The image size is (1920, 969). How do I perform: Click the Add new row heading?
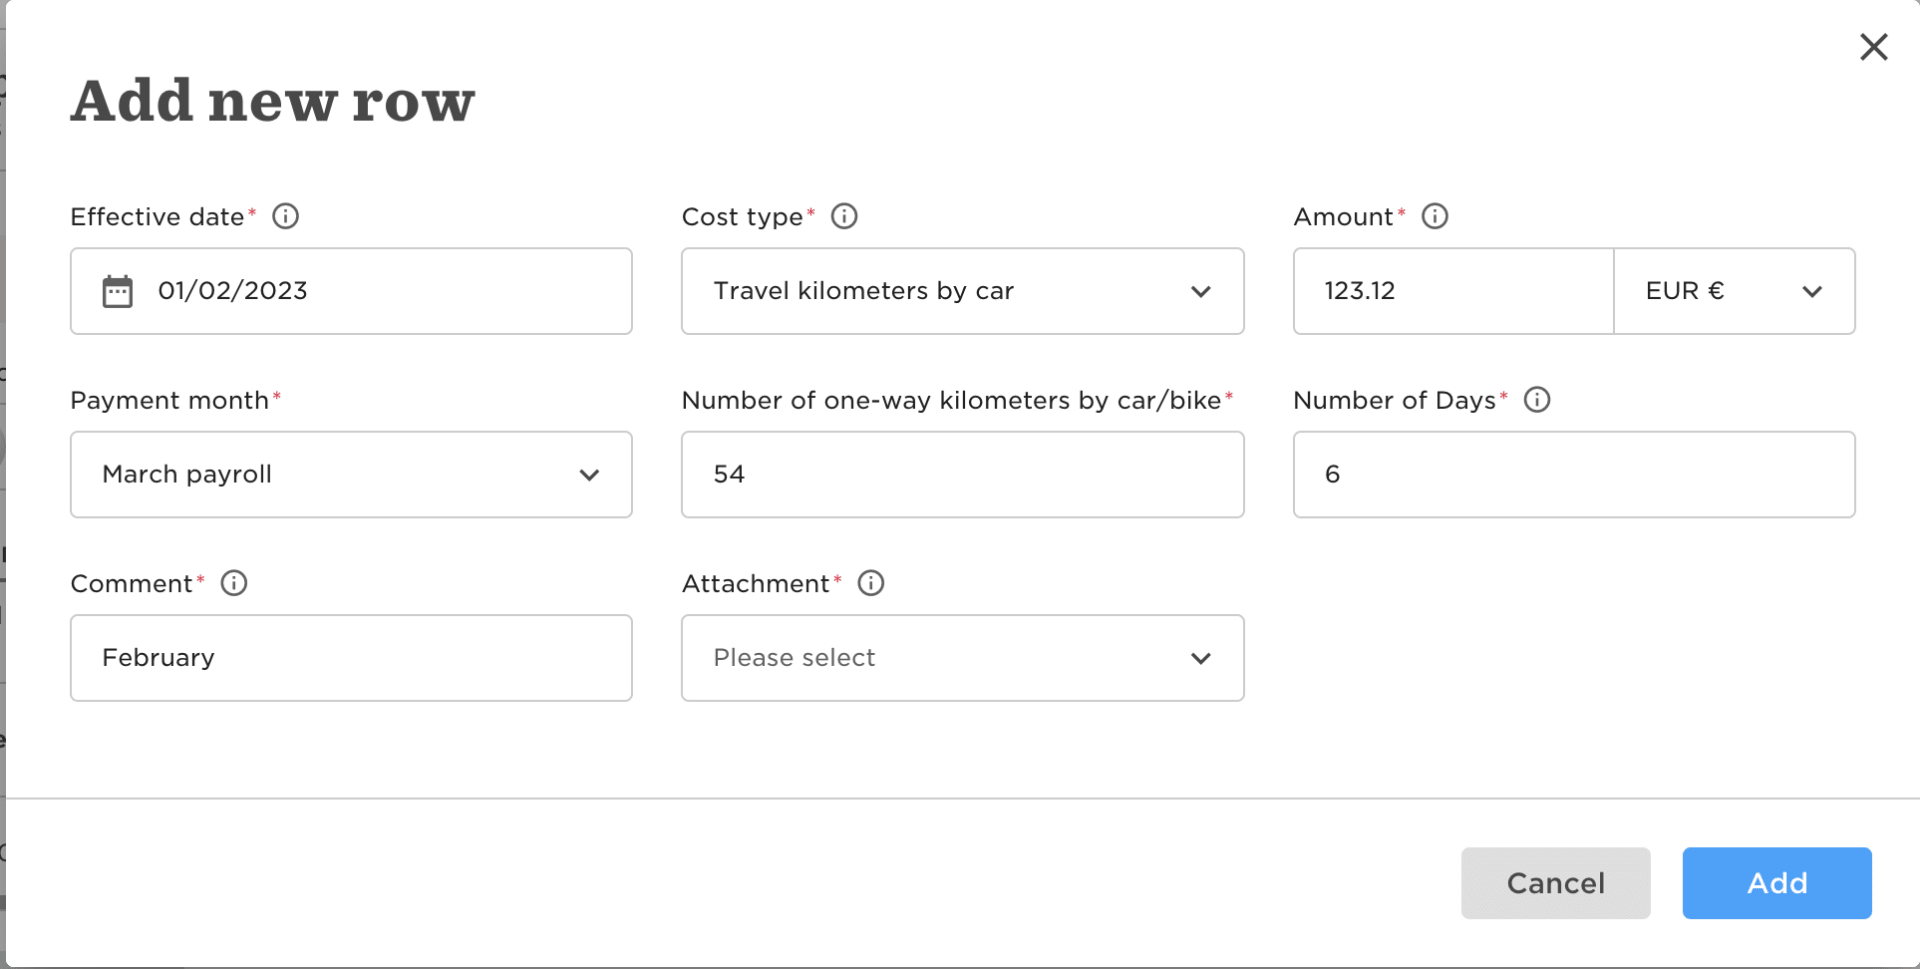[272, 102]
